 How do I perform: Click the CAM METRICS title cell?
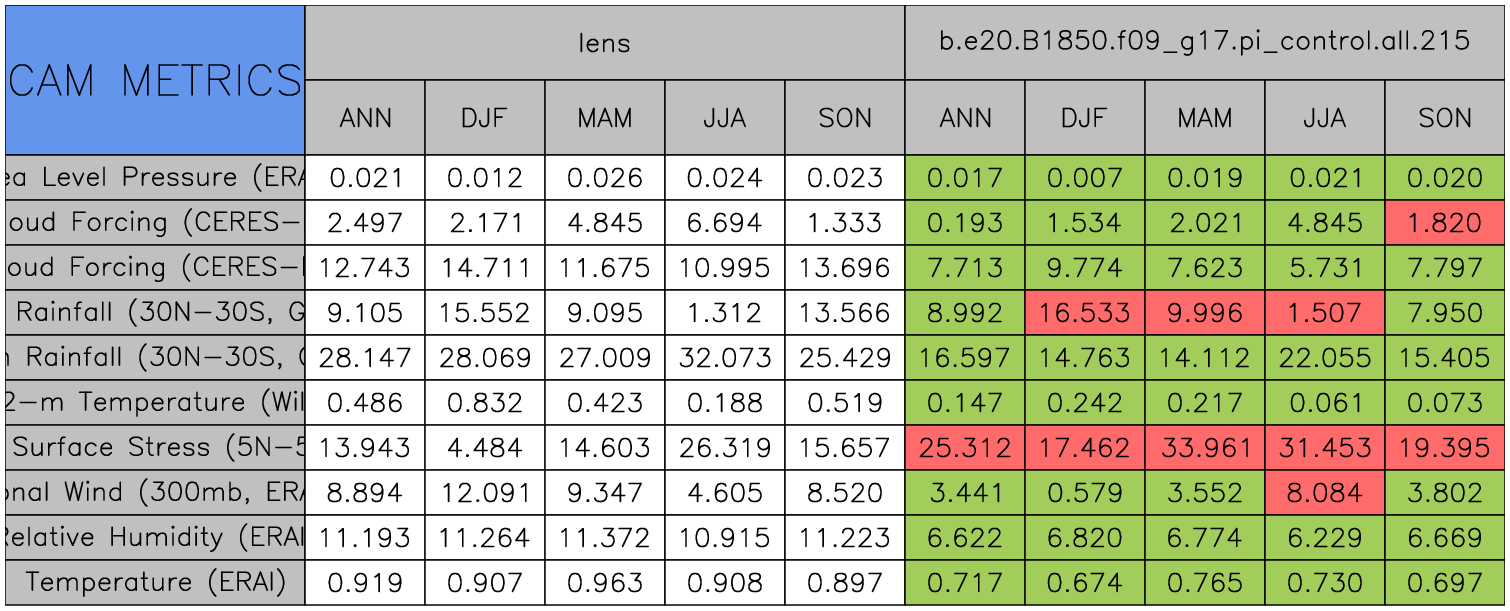point(155,80)
